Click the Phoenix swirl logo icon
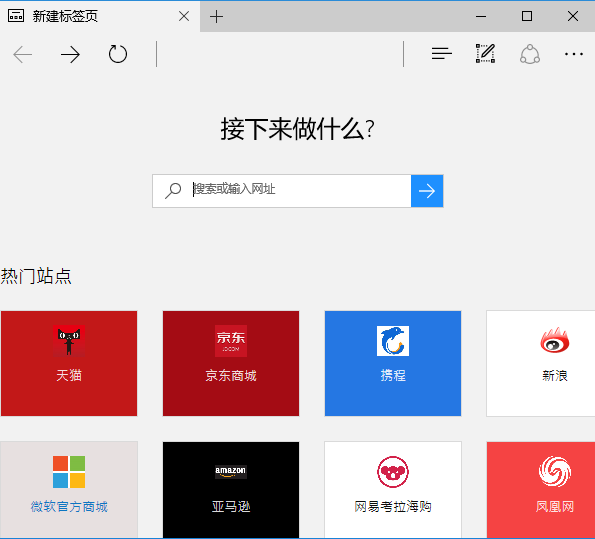This screenshot has width=595, height=539. pyautogui.click(x=555, y=472)
